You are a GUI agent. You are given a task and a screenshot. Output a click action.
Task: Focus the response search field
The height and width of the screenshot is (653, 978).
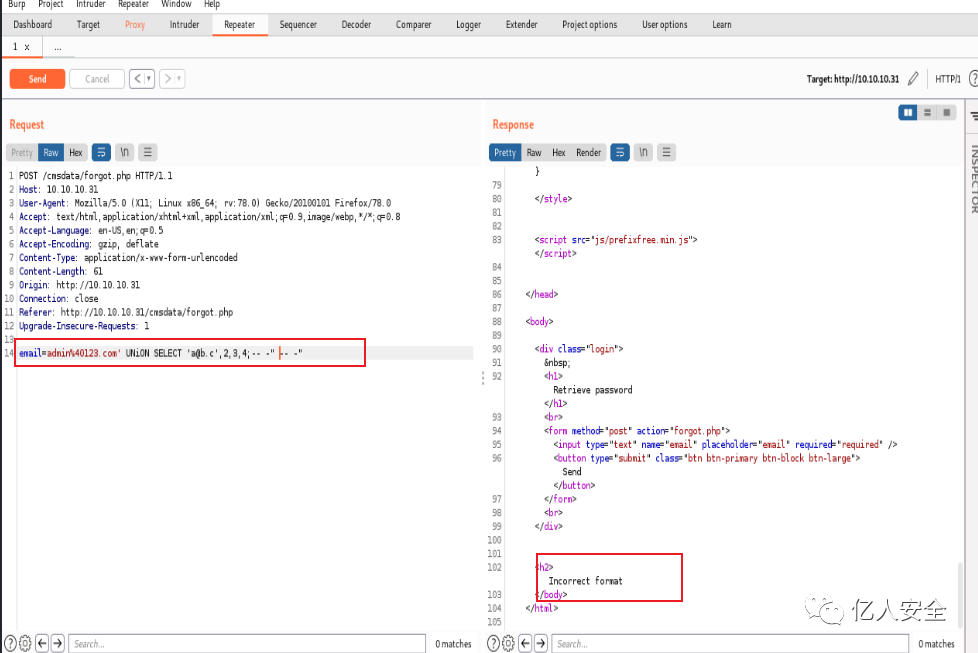click(x=730, y=644)
